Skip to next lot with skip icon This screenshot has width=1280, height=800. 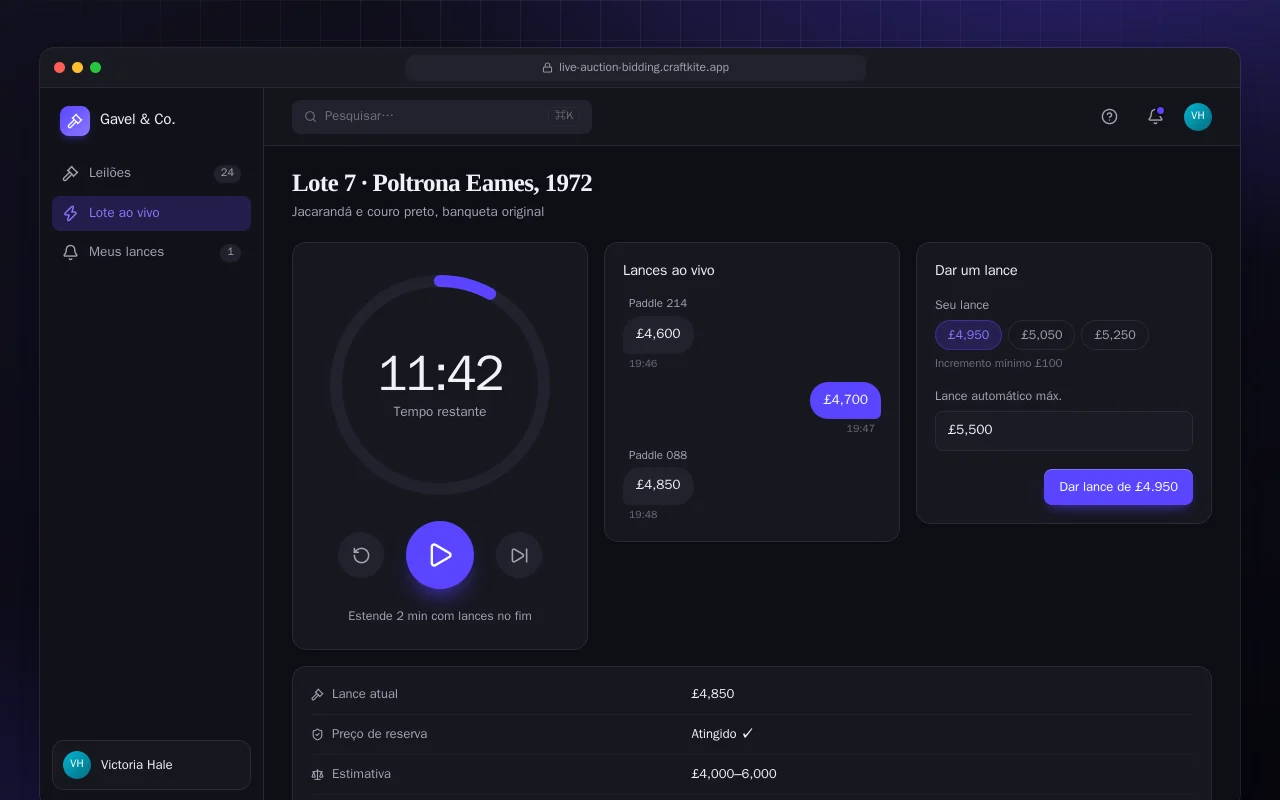(x=519, y=555)
